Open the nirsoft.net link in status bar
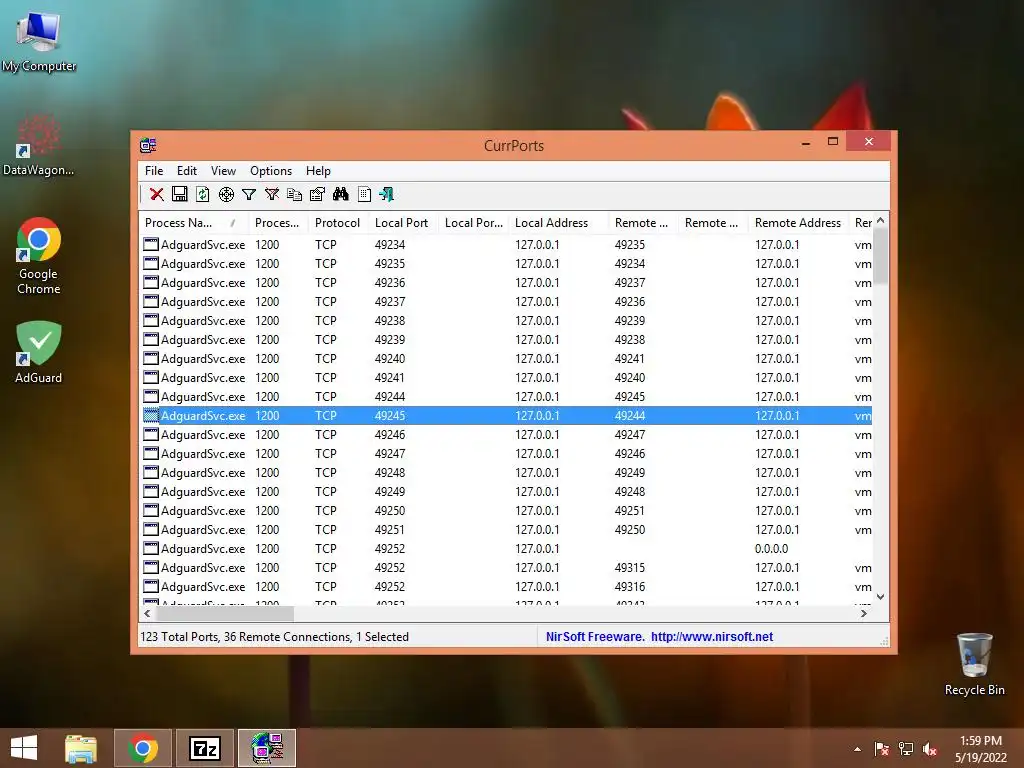Screen dimensions: 1024x768 coord(712,637)
